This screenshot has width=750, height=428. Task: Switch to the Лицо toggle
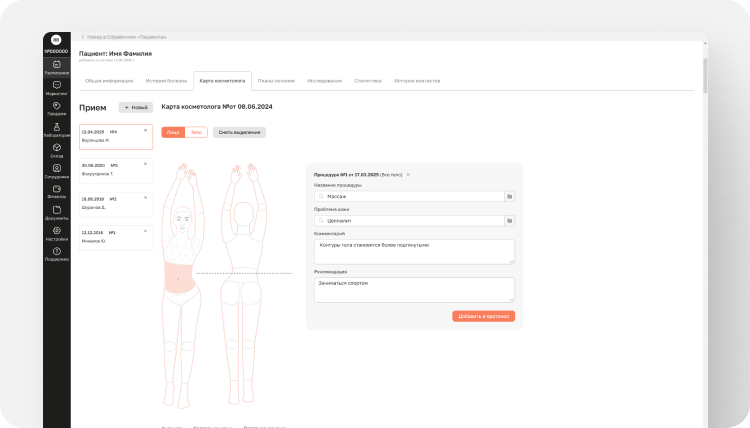click(173, 132)
